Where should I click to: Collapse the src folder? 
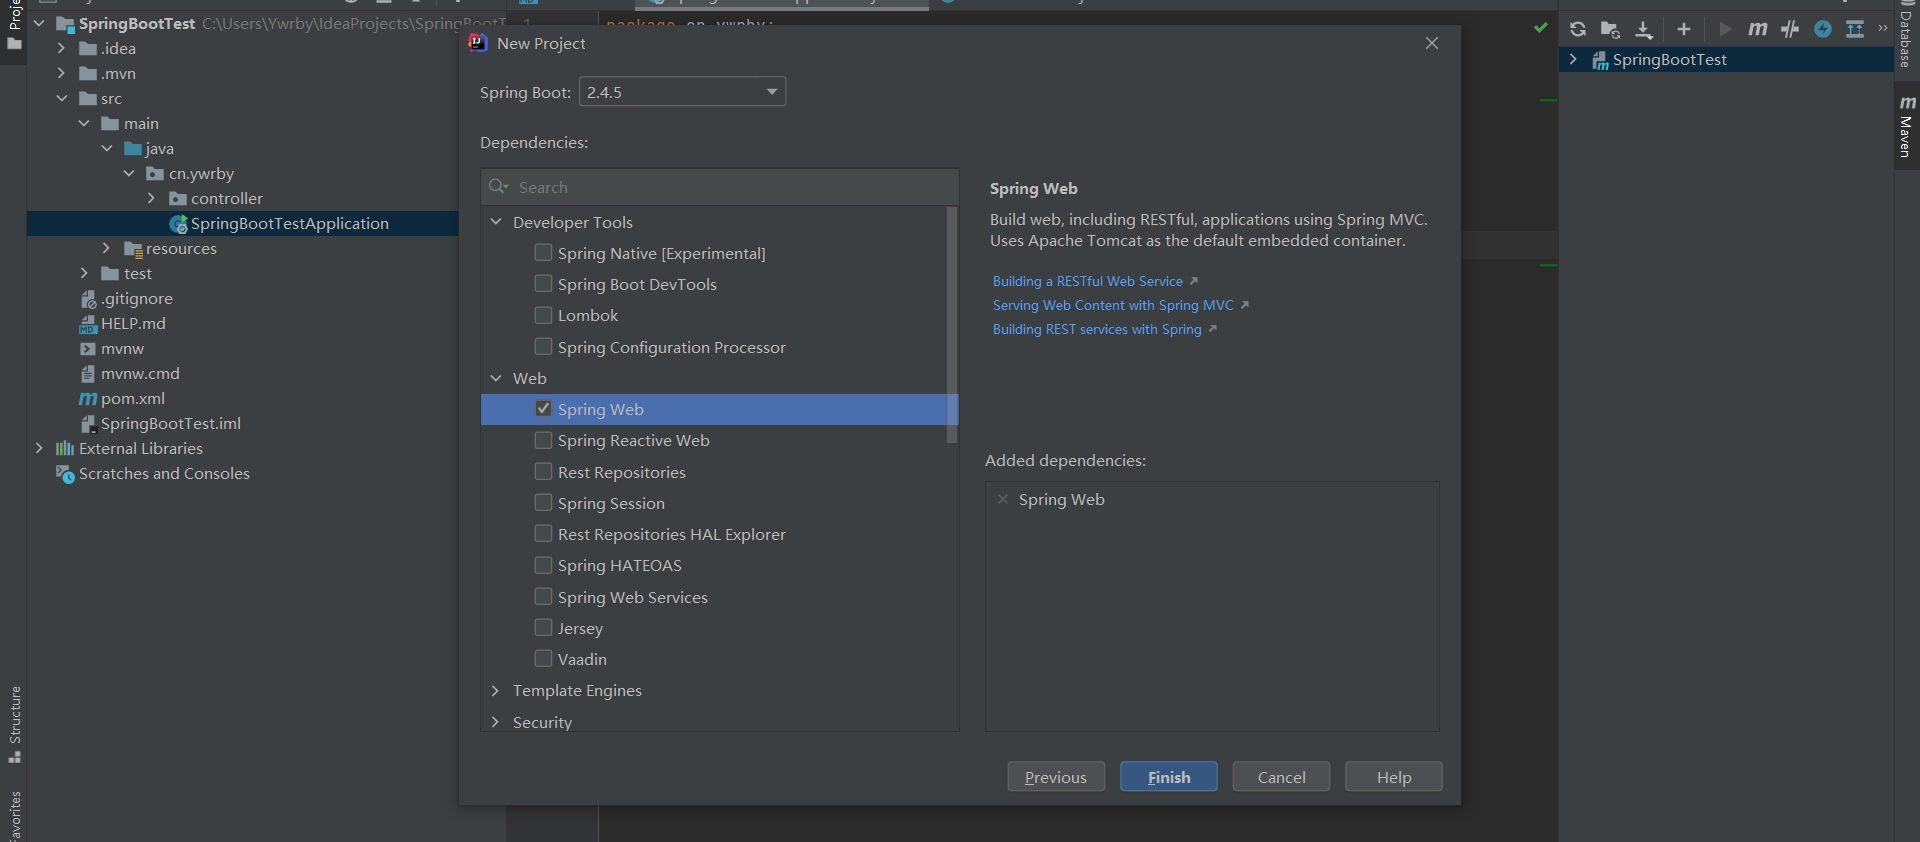point(61,98)
